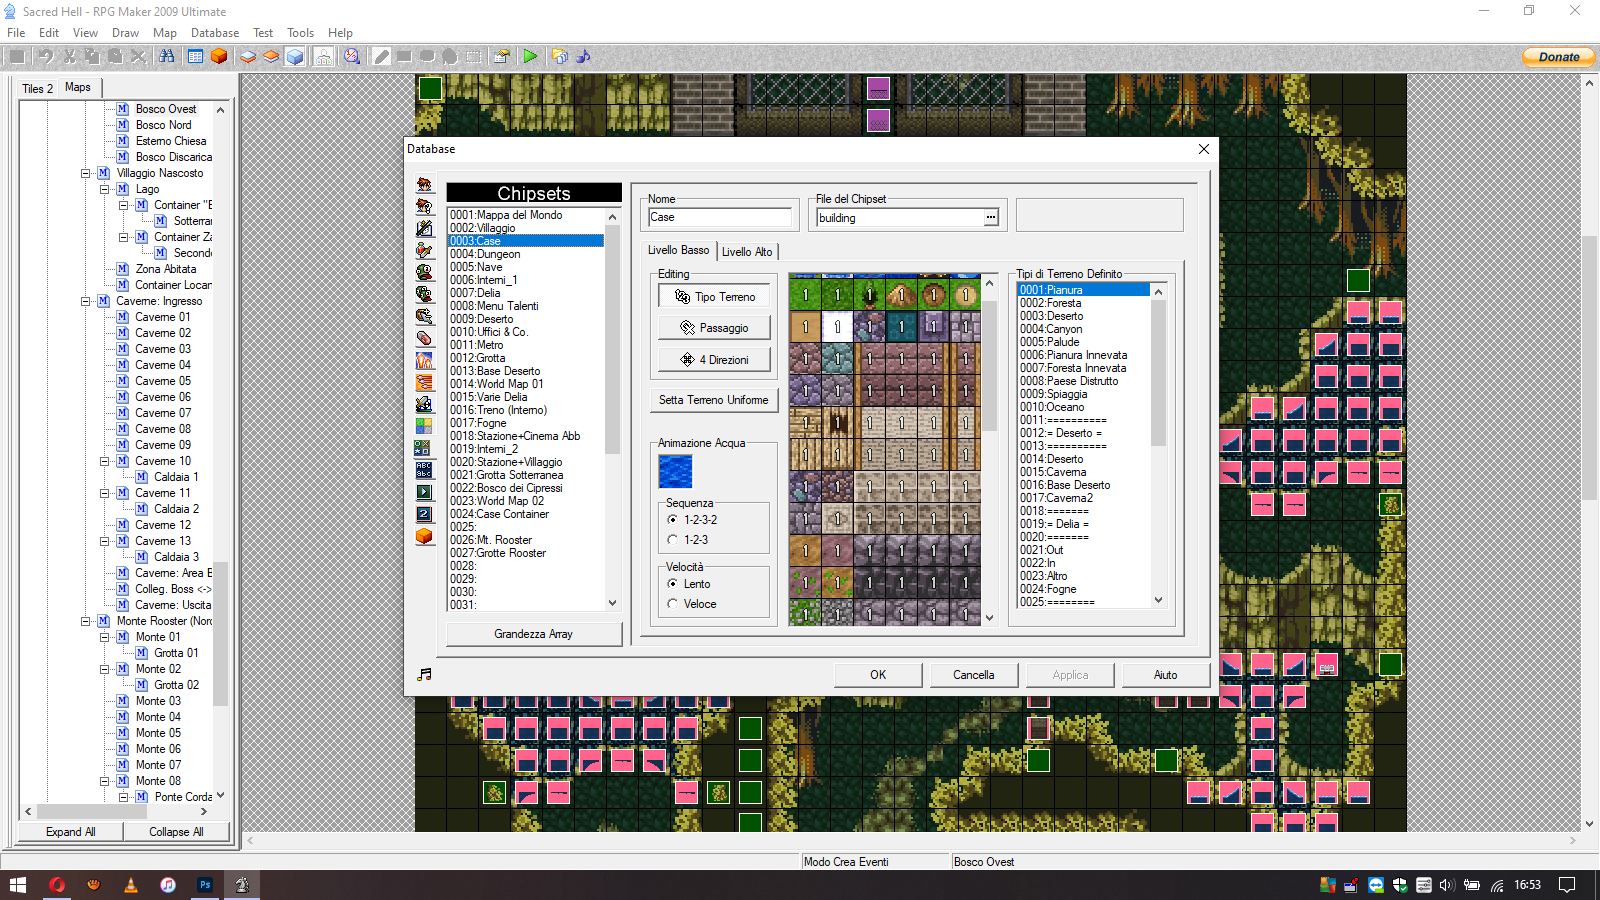Select Lento speed radio button
The image size is (1600, 900).
[672, 584]
